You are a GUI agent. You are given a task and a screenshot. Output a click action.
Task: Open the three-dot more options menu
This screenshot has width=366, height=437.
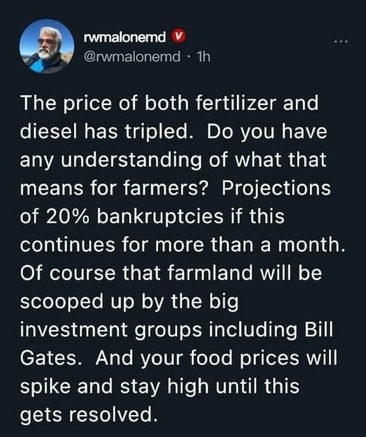pyautogui.click(x=342, y=42)
